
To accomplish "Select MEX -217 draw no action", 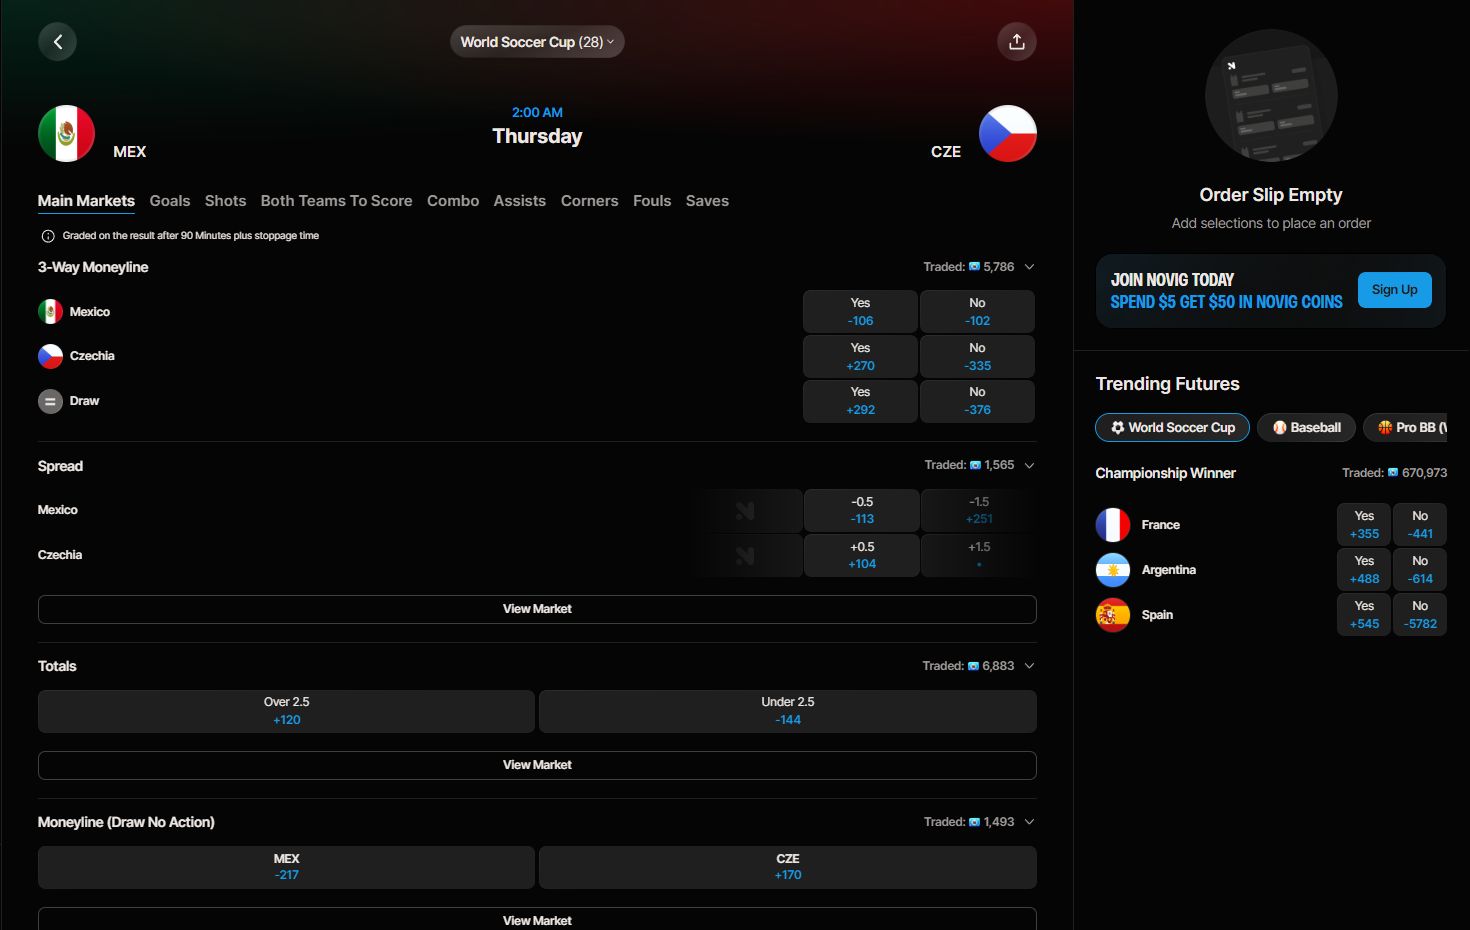I will click(286, 867).
